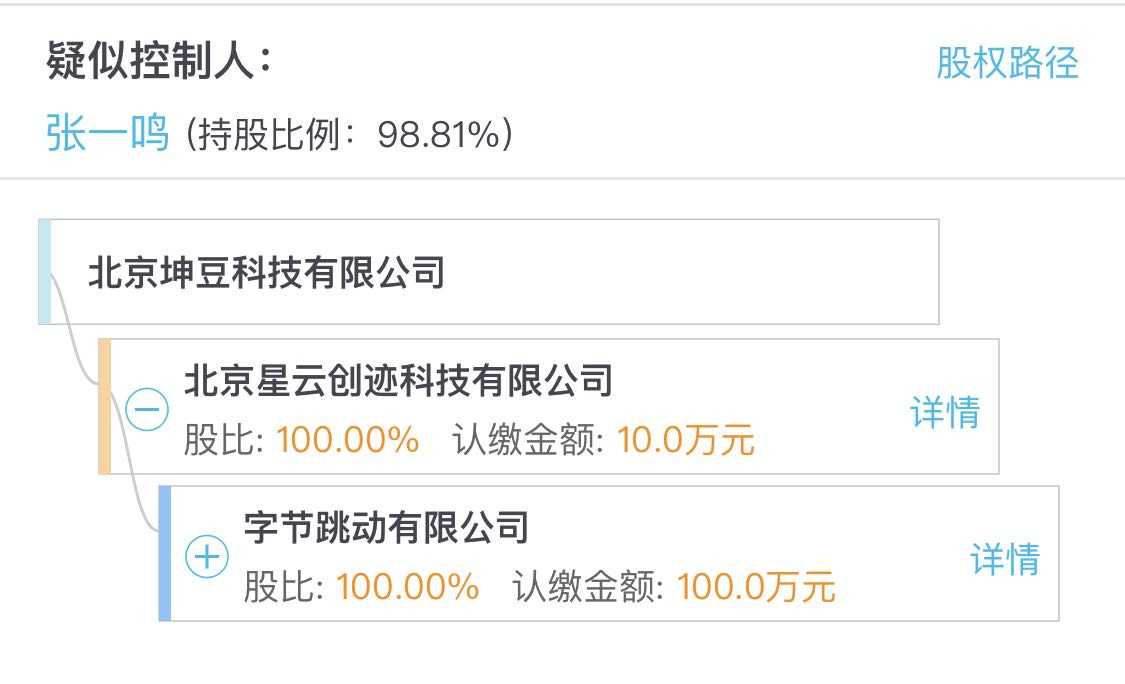The width and height of the screenshot is (1125, 684).
Task: Click 10.0万元 subscribed amount value
Action: [685, 440]
